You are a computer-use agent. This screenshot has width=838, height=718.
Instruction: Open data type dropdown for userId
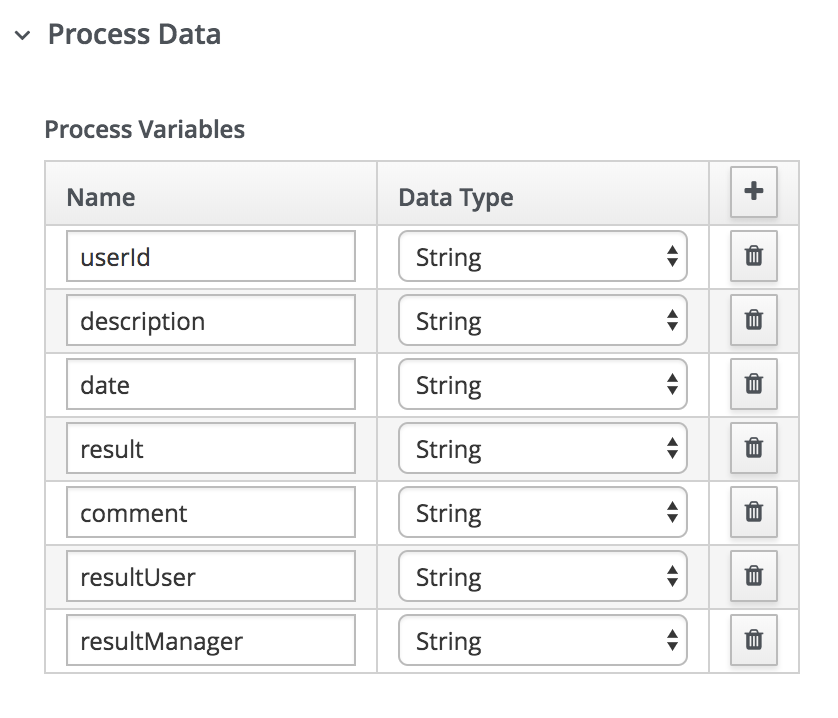point(542,257)
